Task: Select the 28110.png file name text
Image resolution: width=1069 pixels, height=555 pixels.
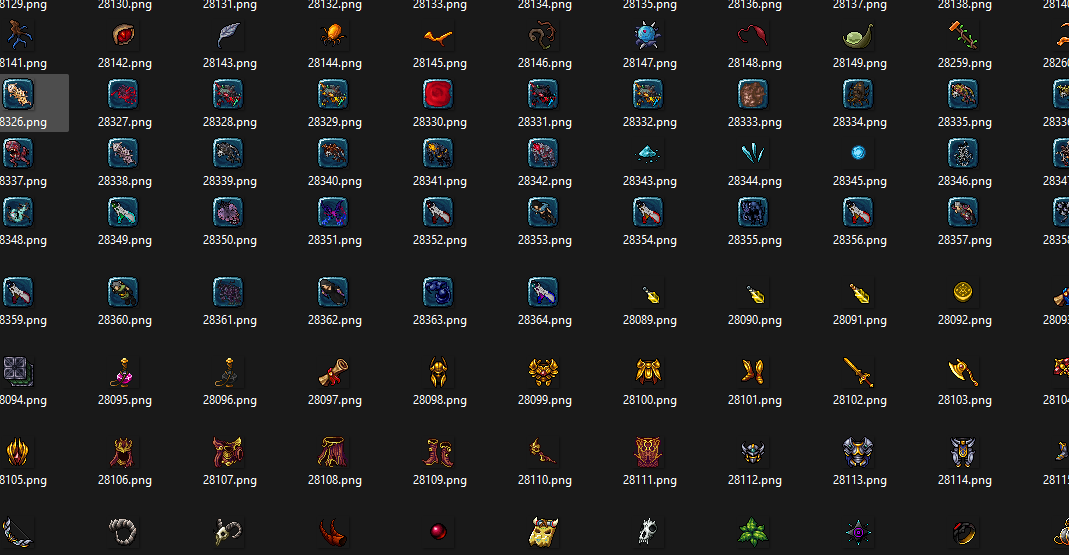Action: point(545,480)
